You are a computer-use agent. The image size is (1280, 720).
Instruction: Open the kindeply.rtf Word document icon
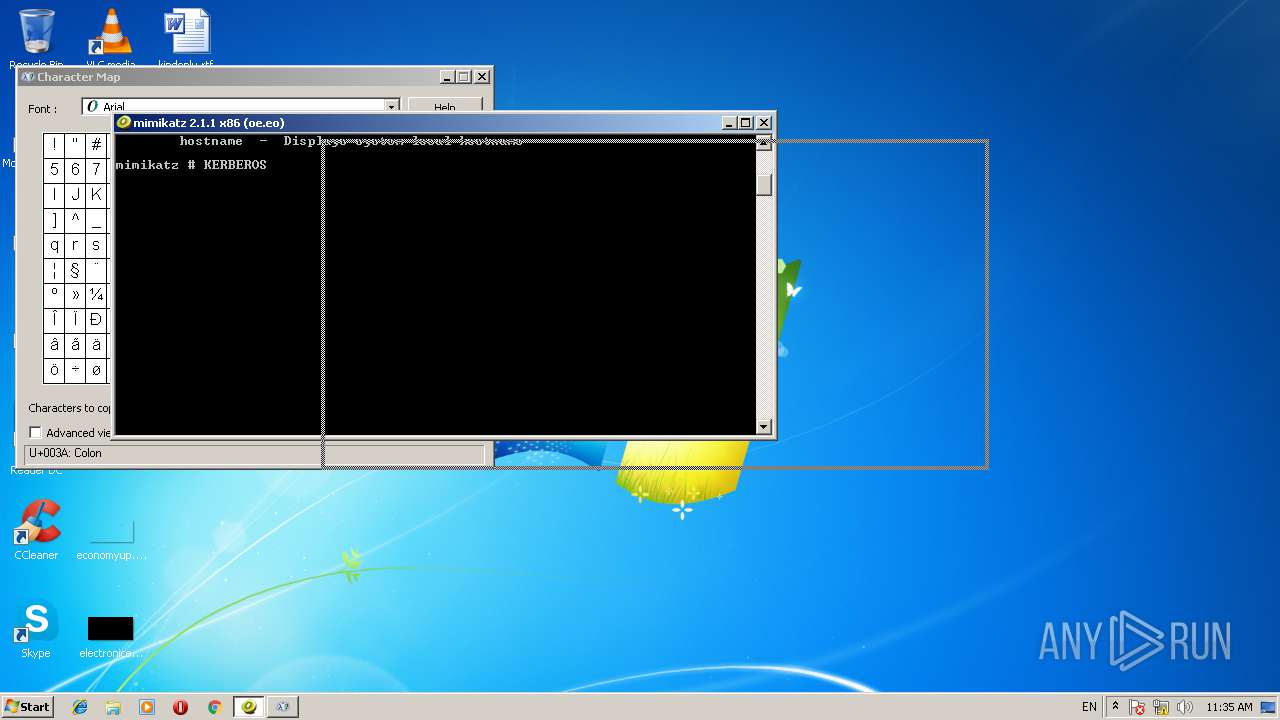point(187,38)
